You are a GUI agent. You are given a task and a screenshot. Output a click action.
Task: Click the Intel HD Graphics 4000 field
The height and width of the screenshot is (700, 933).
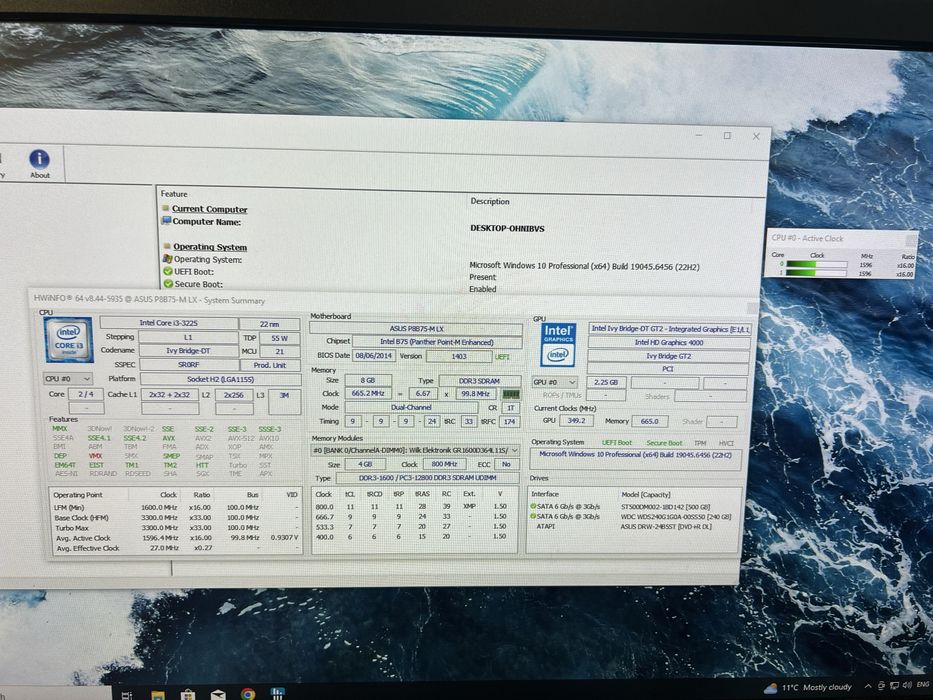click(x=668, y=343)
